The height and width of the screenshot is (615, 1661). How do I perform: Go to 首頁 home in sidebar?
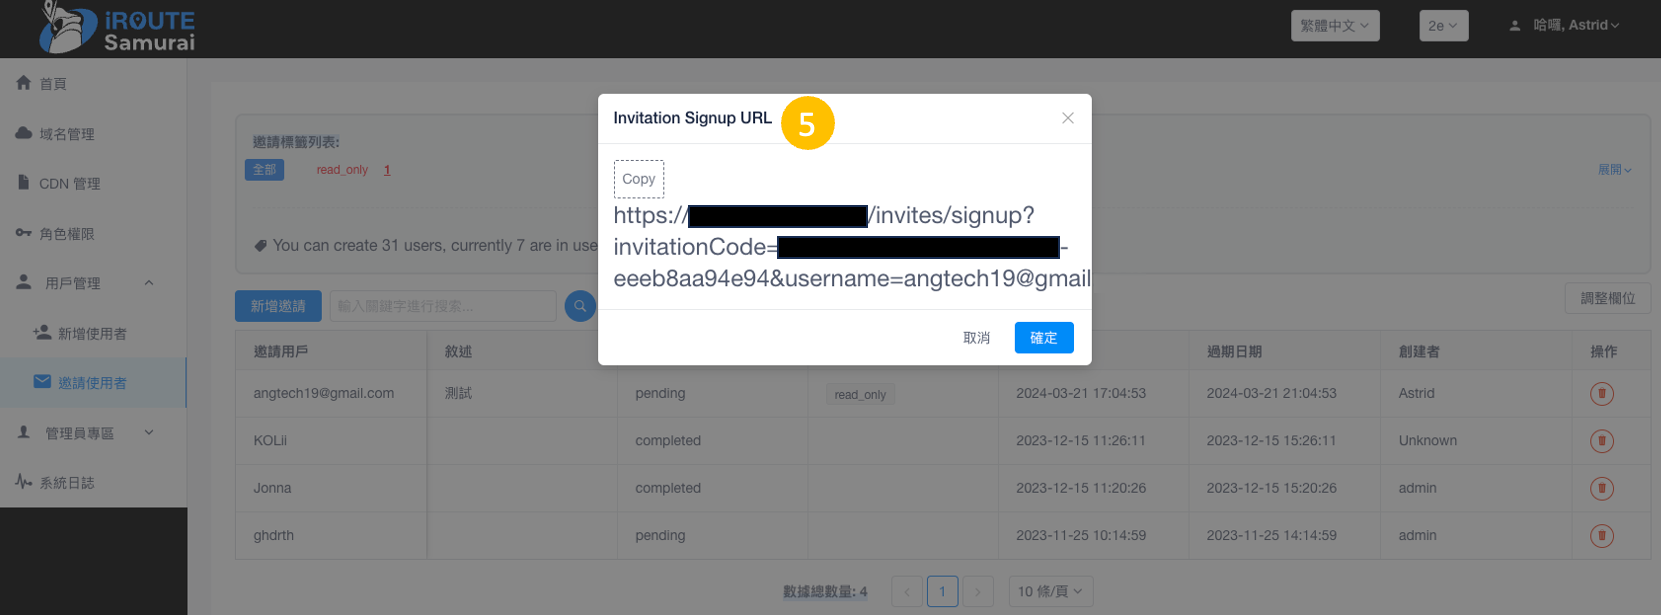53,84
